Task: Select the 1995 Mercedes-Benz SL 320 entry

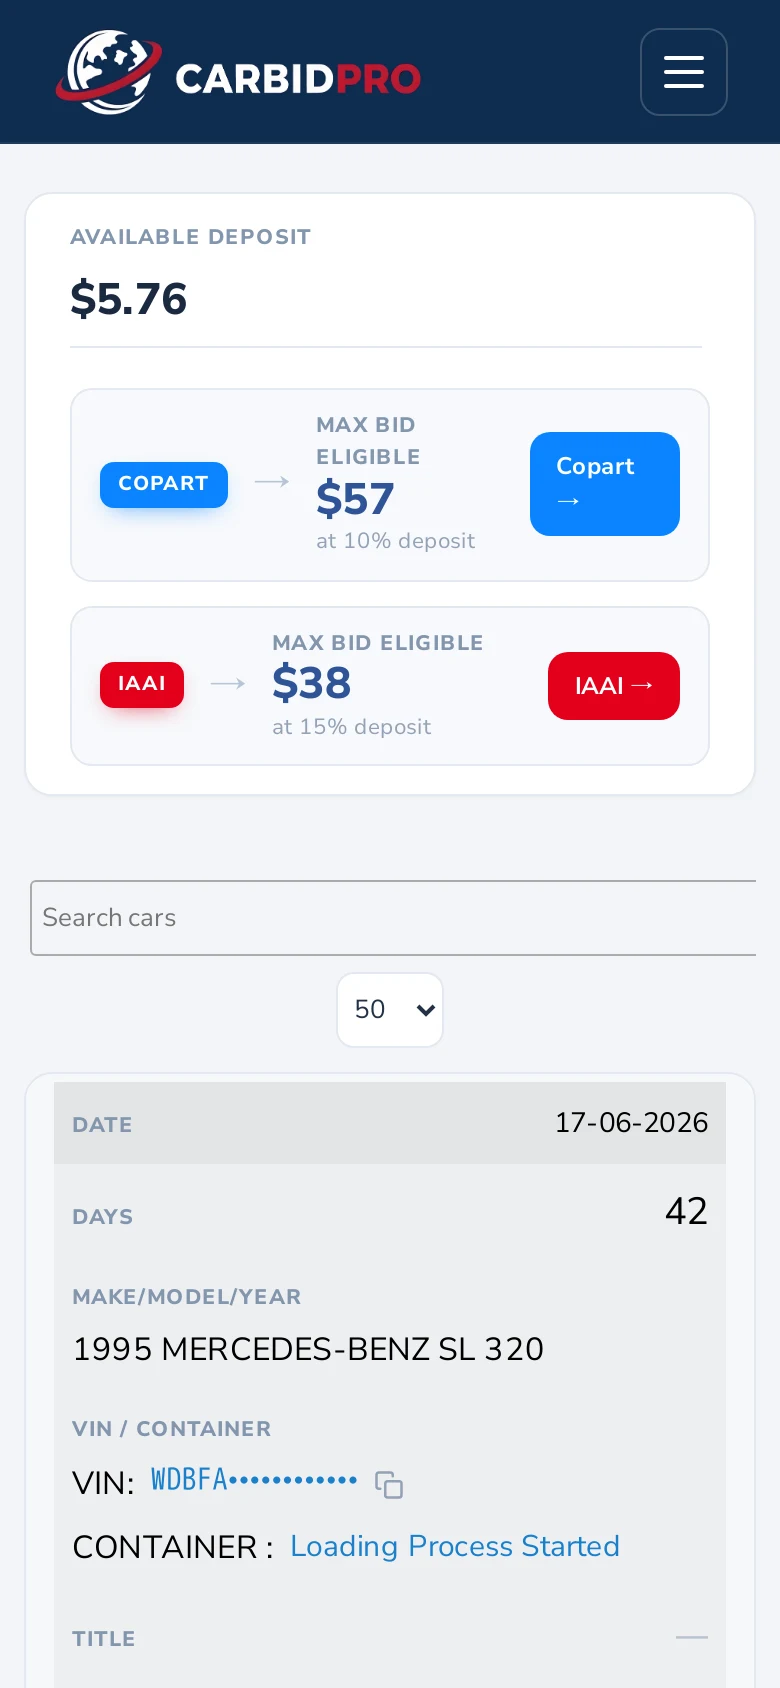Action: point(308,1349)
